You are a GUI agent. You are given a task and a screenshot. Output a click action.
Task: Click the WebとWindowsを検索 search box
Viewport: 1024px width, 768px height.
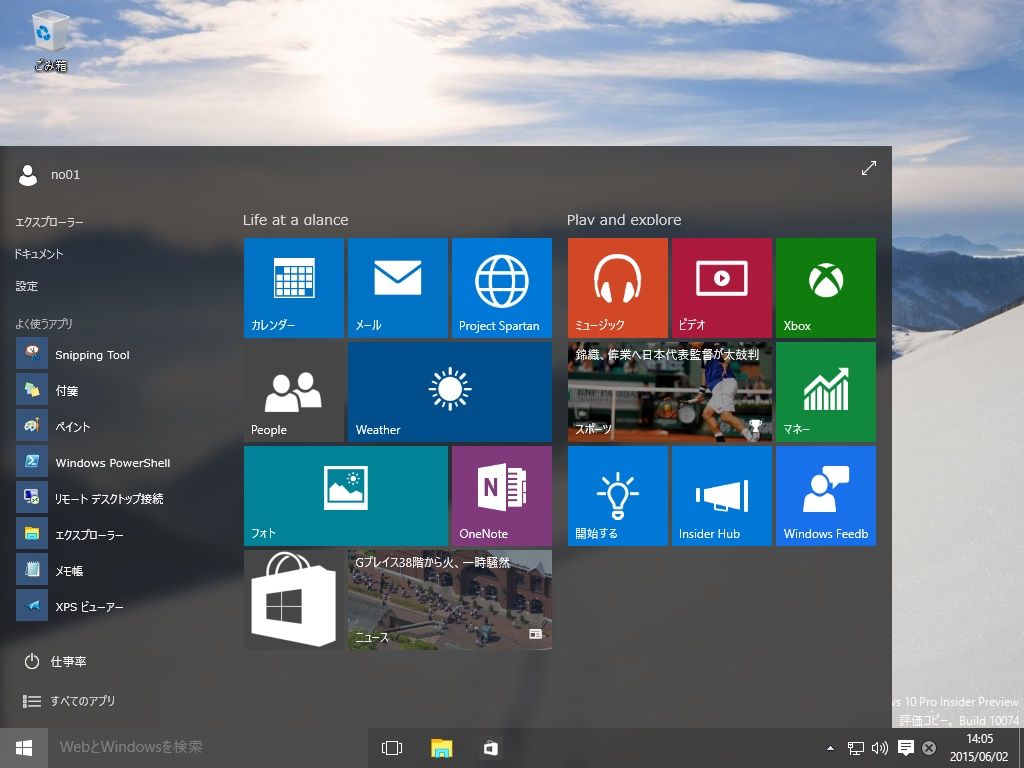208,748
